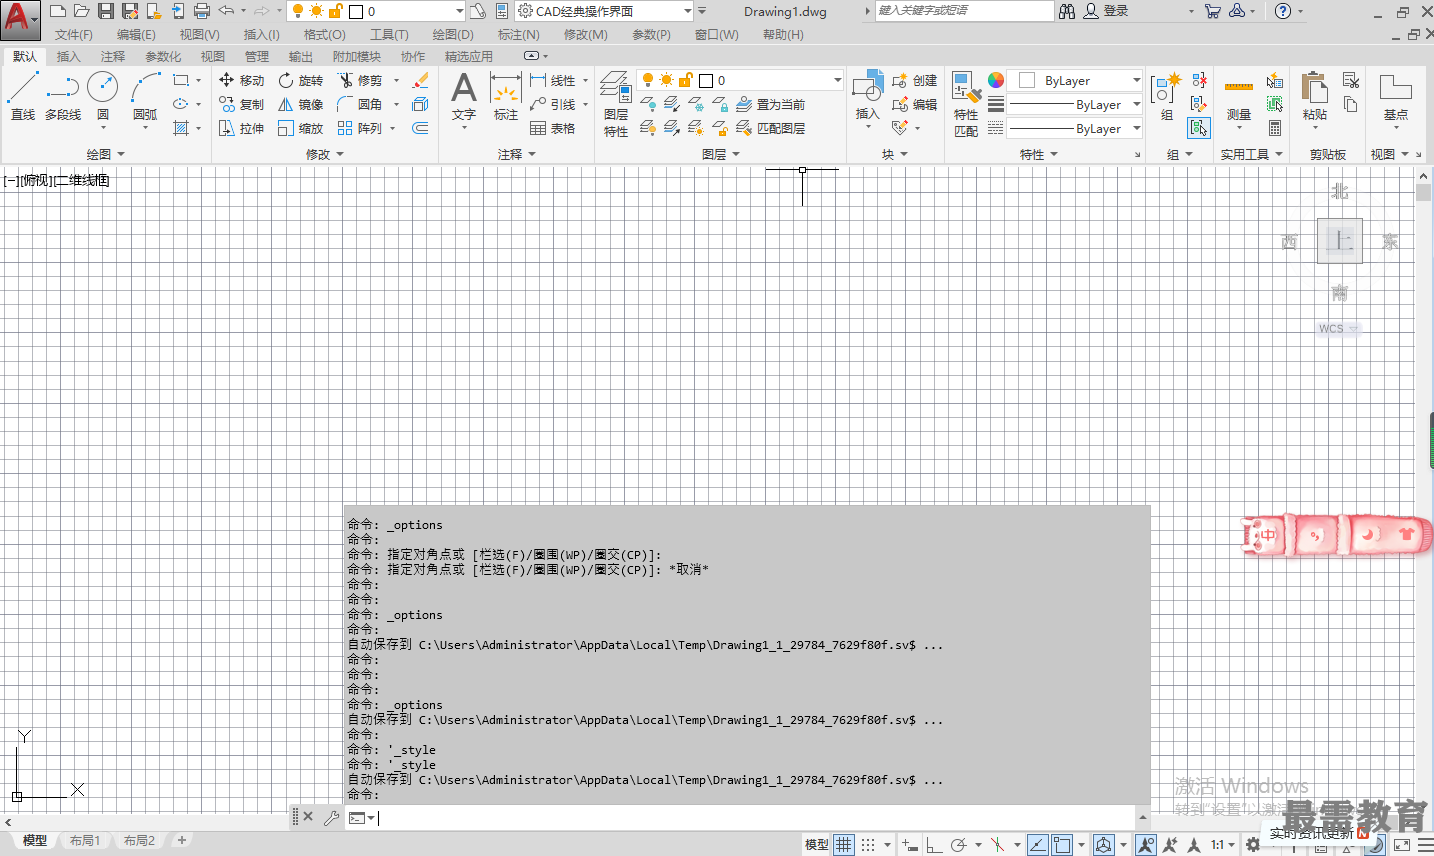
Task: Select the Circle (圆) tool
Action: (103, 96)
